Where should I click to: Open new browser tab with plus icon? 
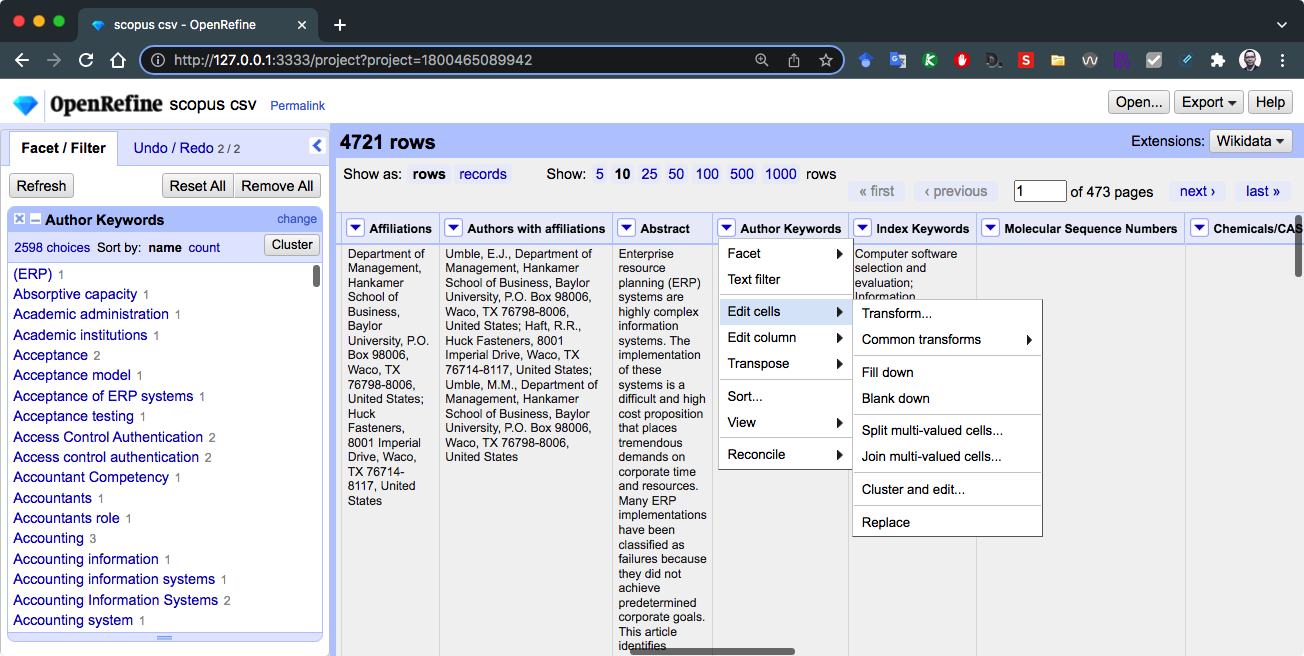pos(340,24)
